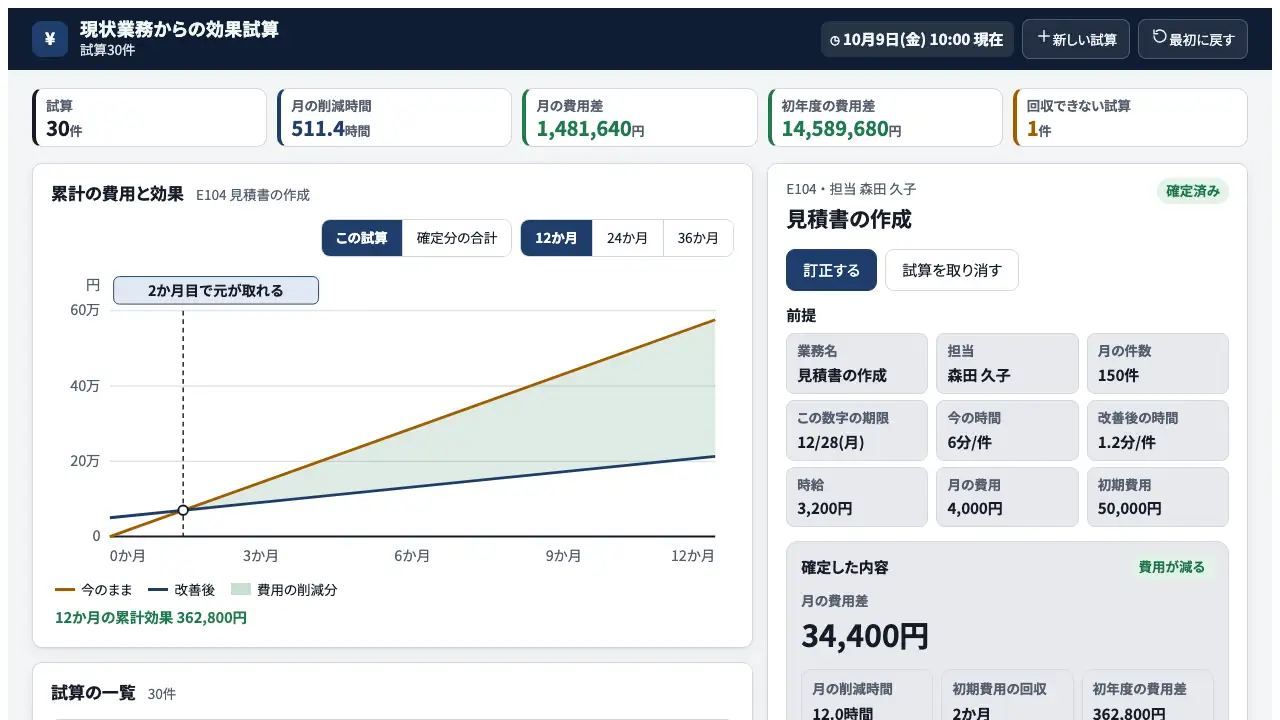Viewport: 1280px width, 720px height.
Task: Click the 月の件数 150件 field
Action: [x=1158, y=363]
